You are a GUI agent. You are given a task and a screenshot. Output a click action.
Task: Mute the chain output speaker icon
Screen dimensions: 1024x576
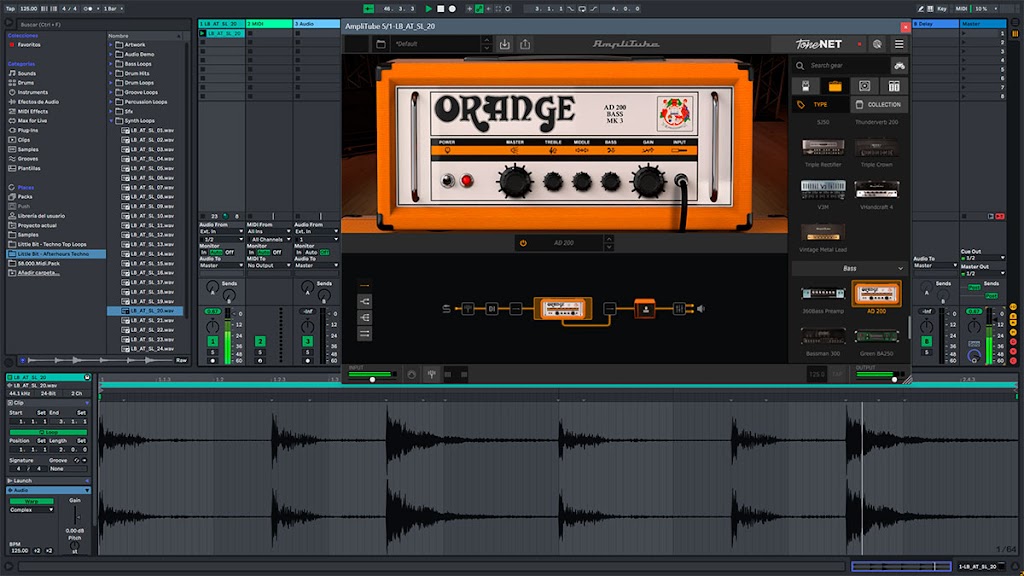pyautogui.click(x=701, y=309)
